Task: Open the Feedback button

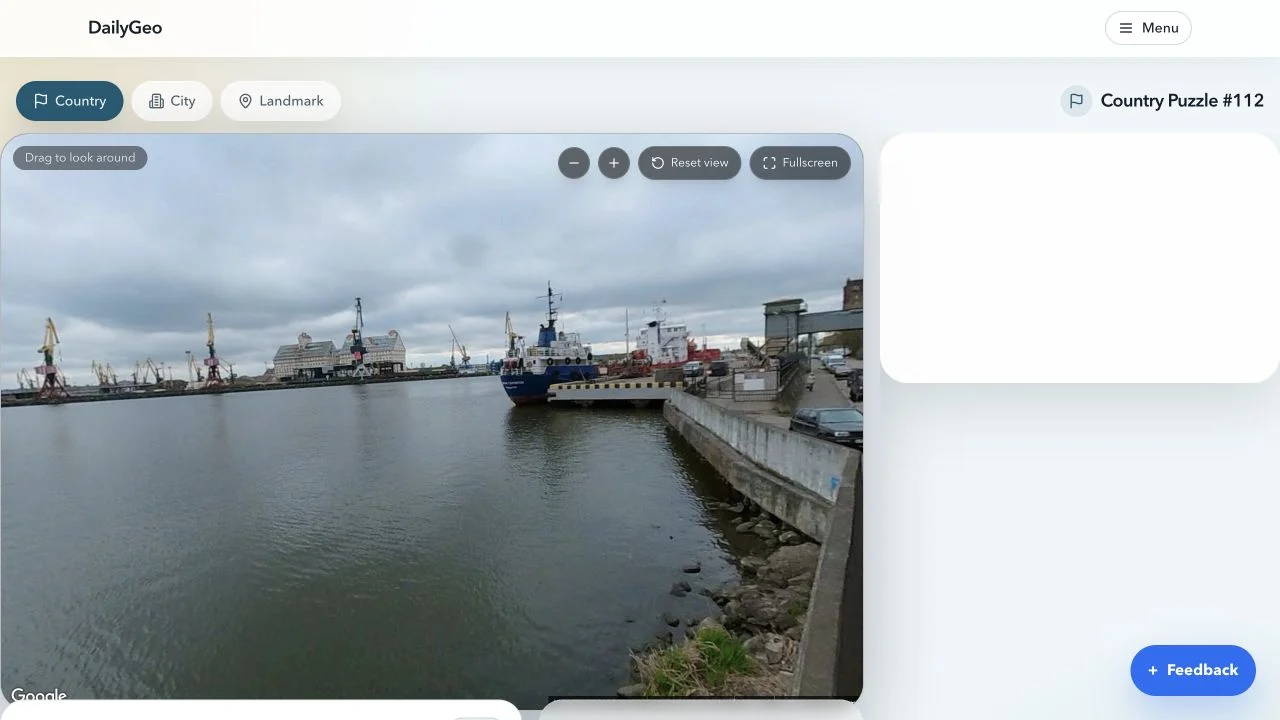Action: [x=1193, y=670]
